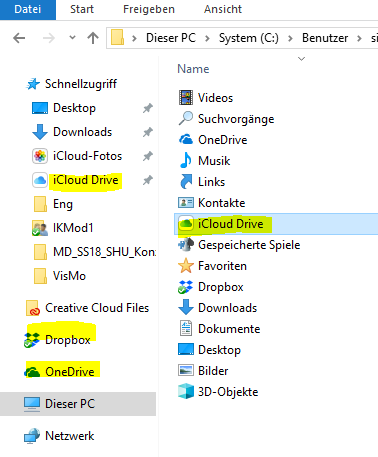Click the Bilder picture icon

click(186, 370)
